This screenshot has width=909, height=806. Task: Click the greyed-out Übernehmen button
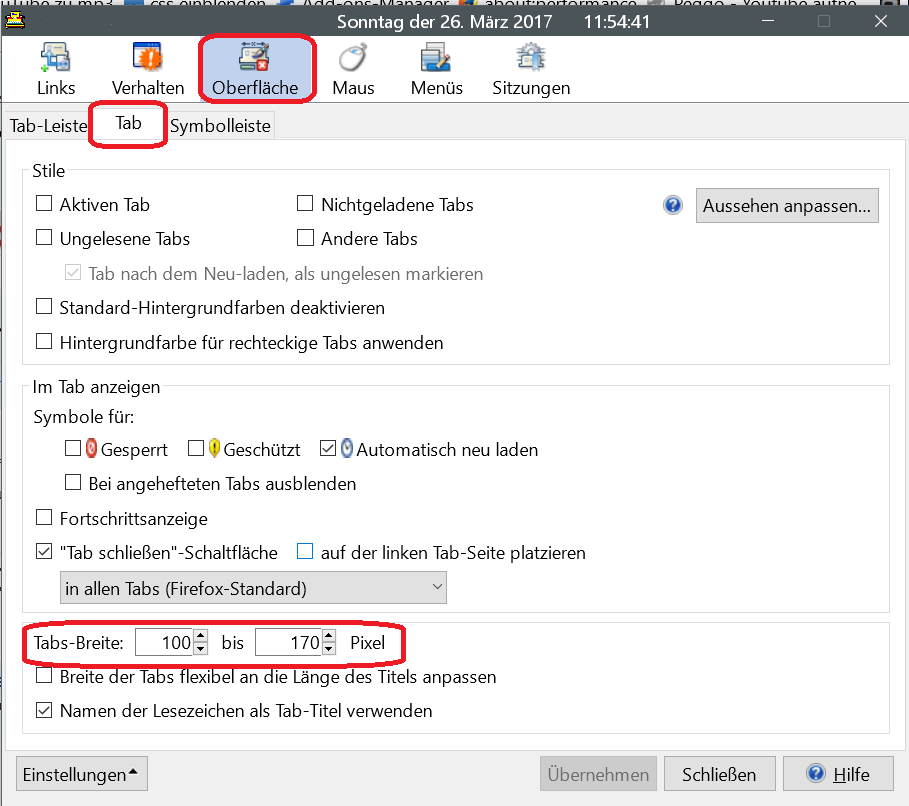pos(598,774)
